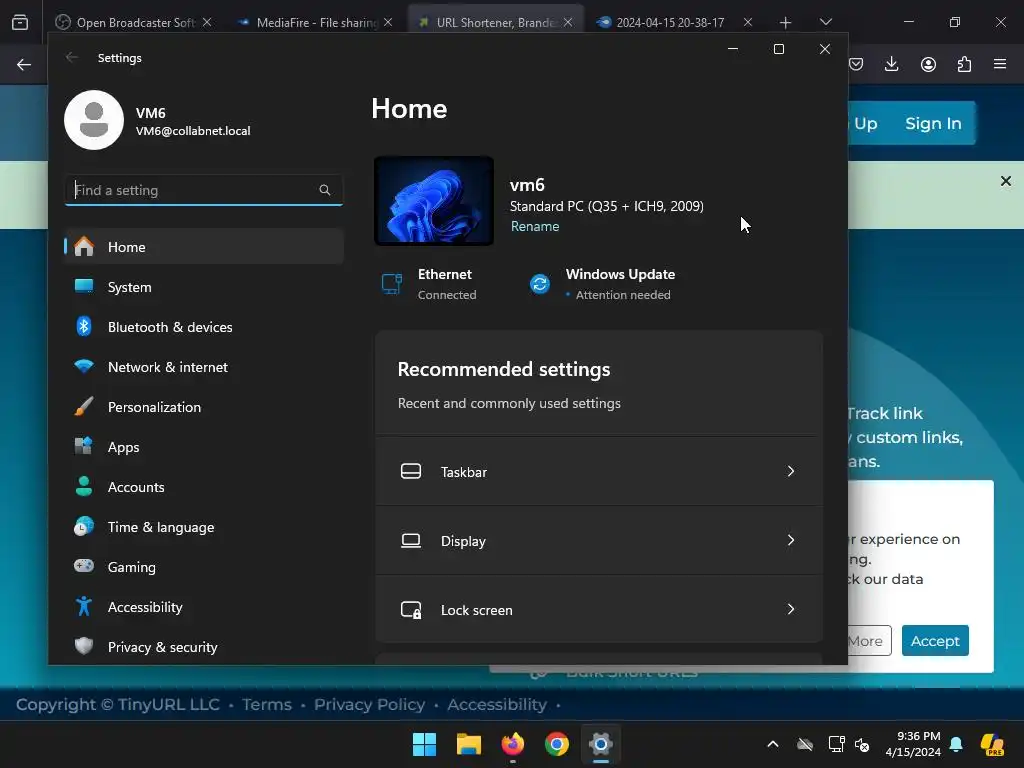Open Apps settings category

tap(204, 447)
